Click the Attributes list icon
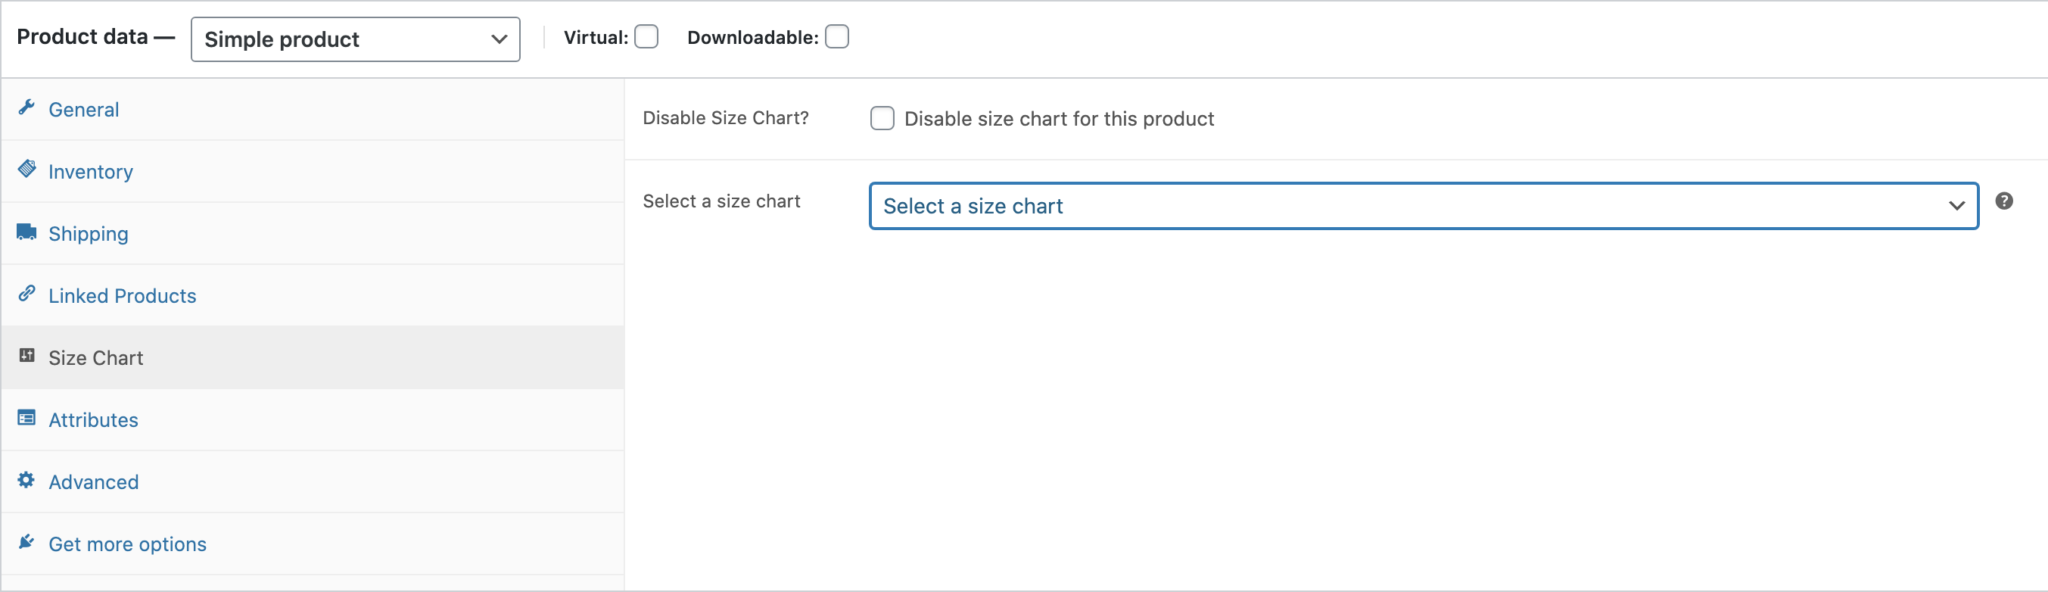 tap(28, 418)
